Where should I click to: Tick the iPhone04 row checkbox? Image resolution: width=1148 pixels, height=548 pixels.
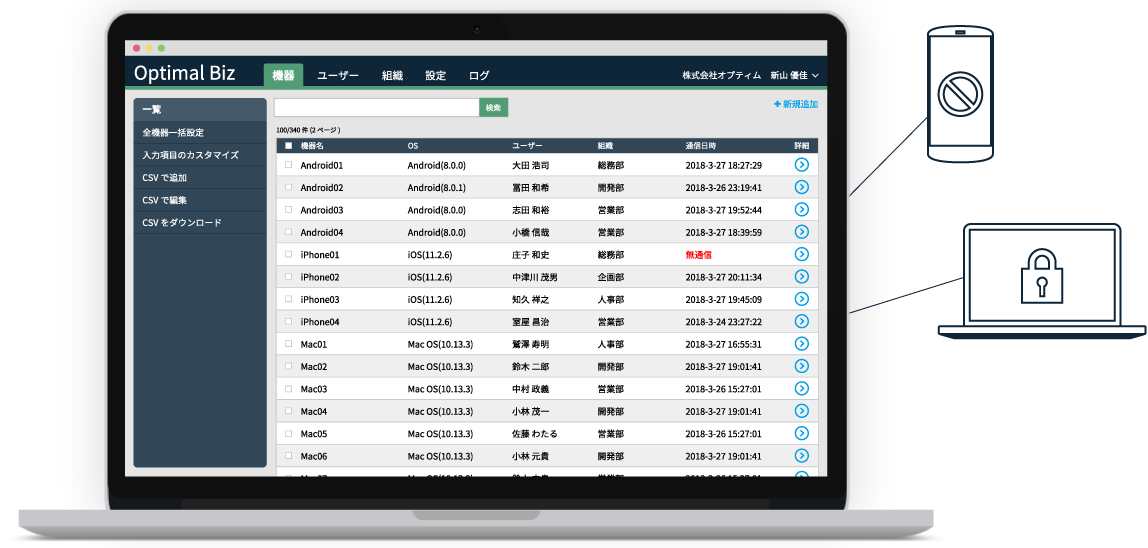pyautogui.click(x=289, y=322)
